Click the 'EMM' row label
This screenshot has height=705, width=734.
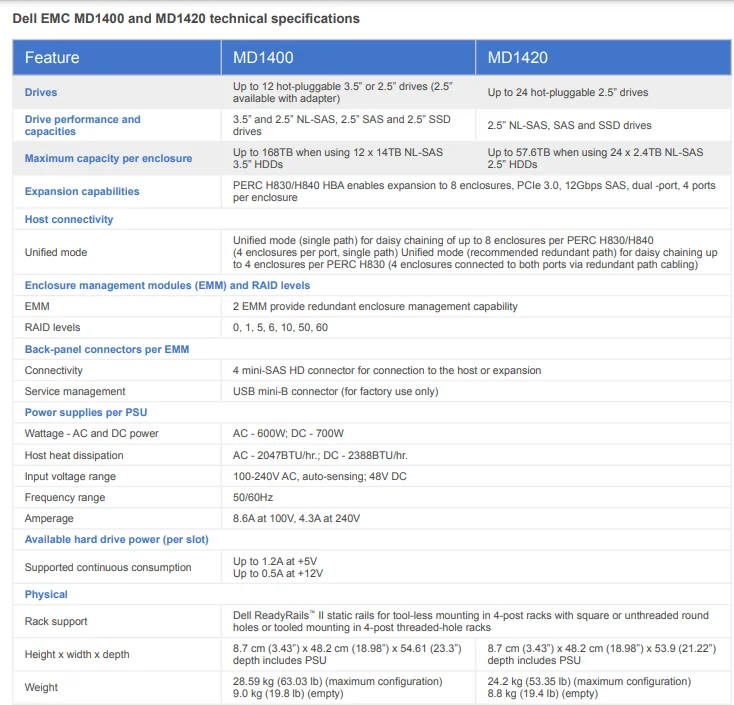(37, 306)
